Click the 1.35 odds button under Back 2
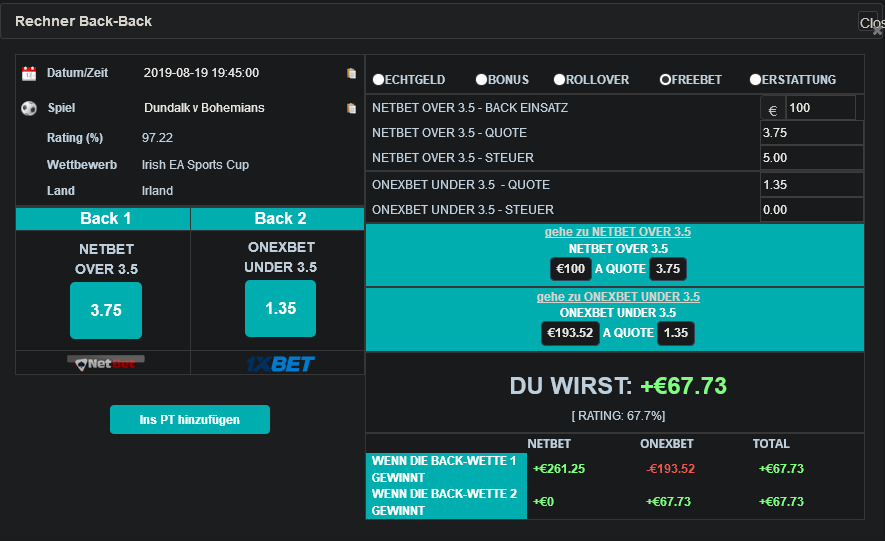The height and width of the screenshot is (541, 885). click(x=281, y=309)
